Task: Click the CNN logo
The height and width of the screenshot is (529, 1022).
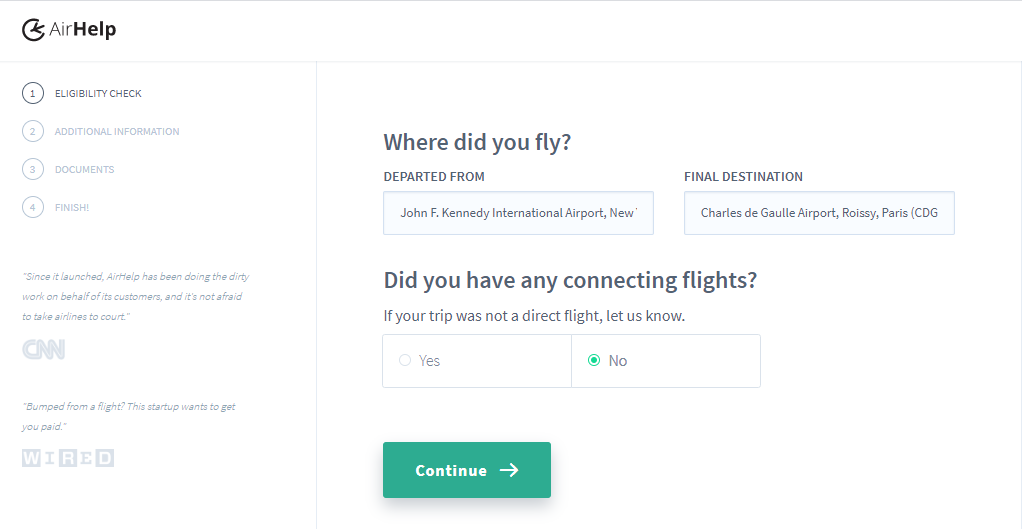Action: 44,349
